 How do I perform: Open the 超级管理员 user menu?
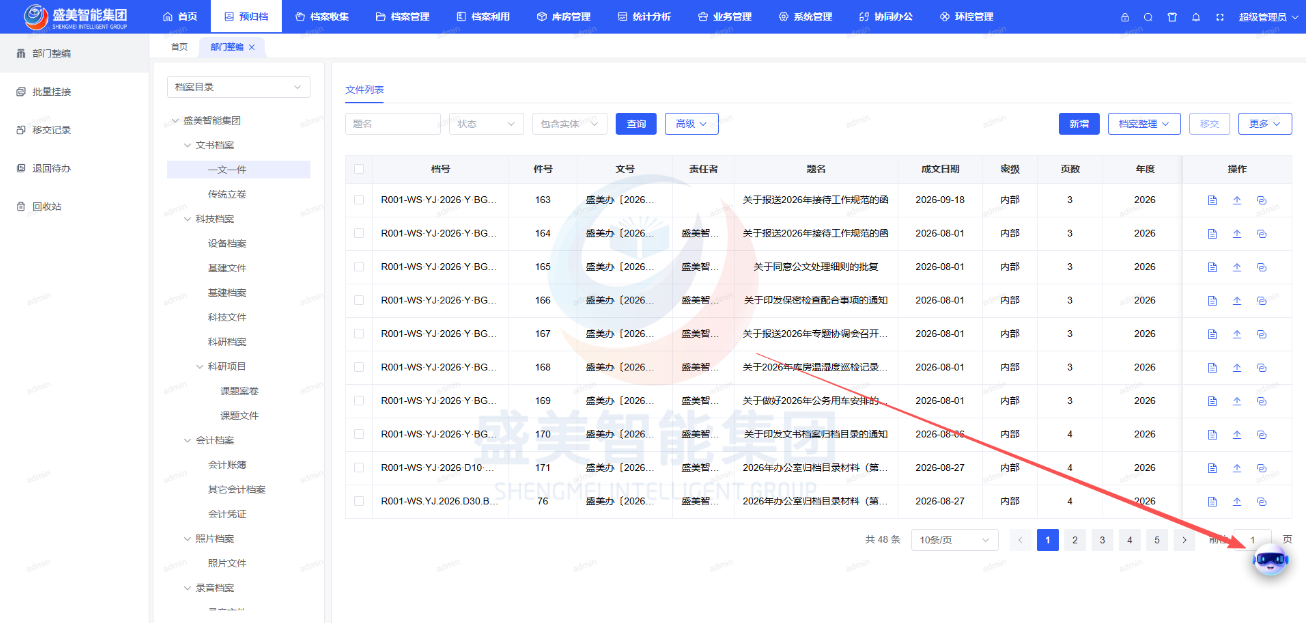tap(1267, 17)
